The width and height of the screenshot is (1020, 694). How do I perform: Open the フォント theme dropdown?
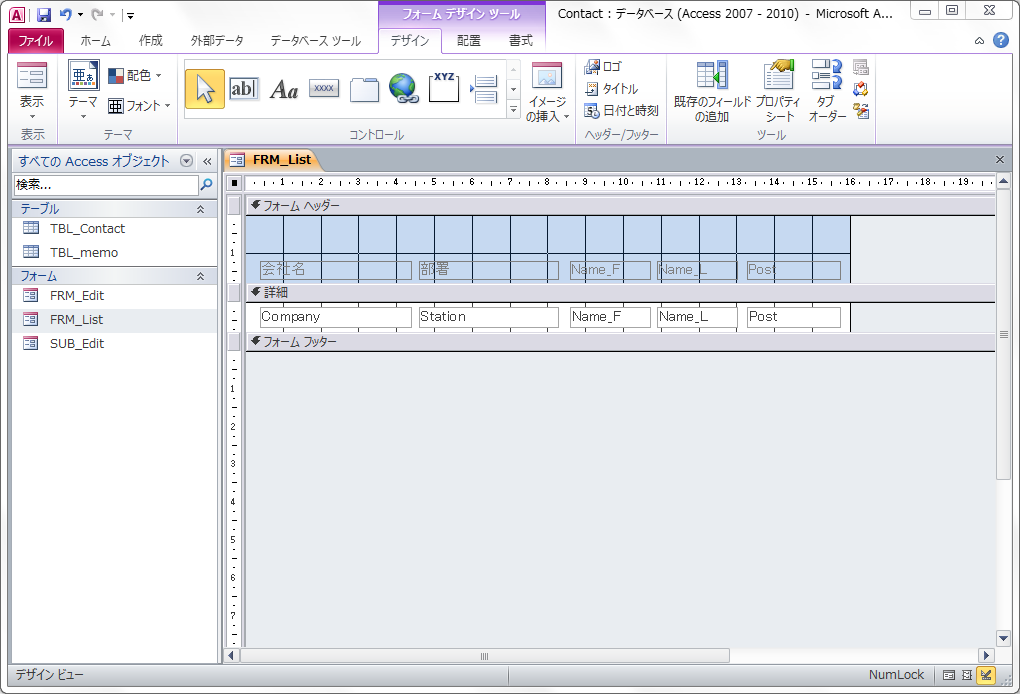point(139,105)
